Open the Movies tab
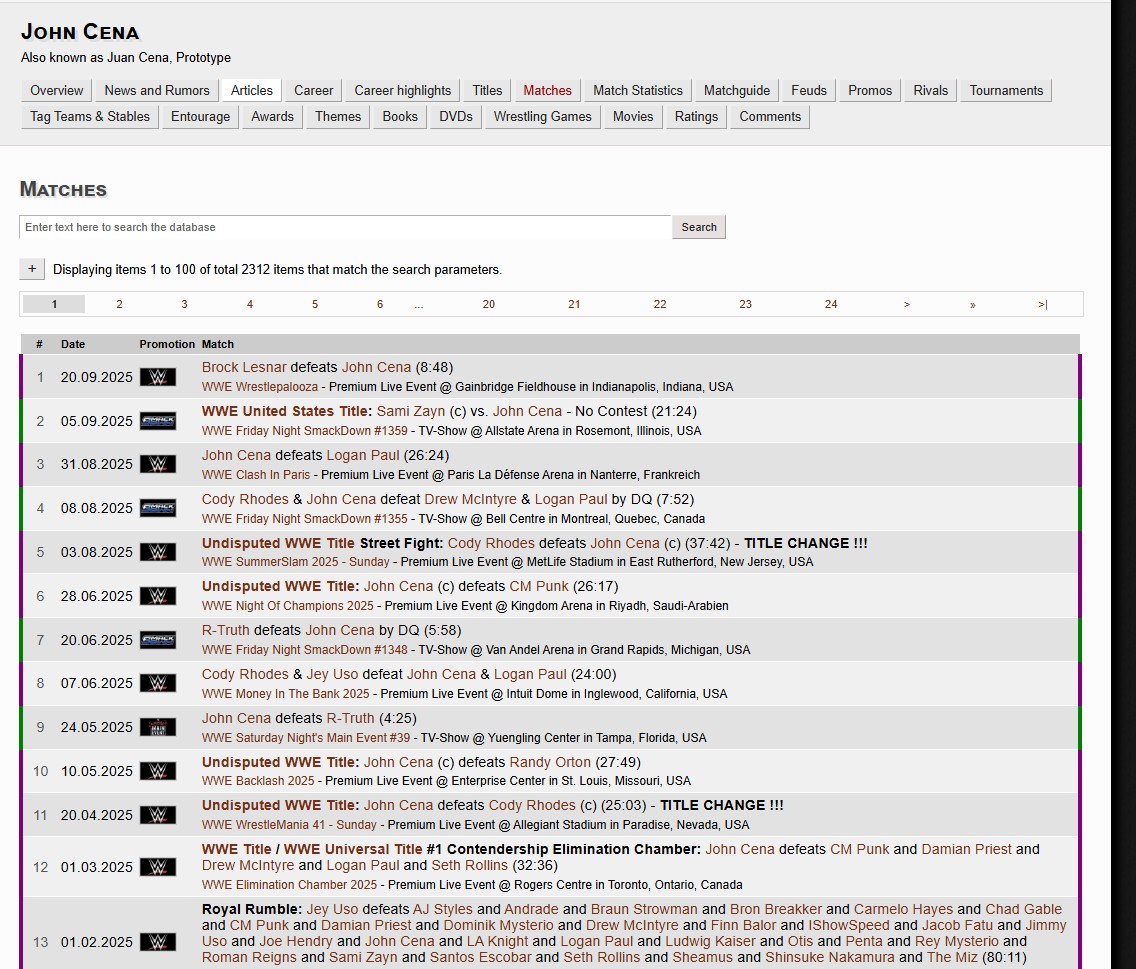Screen dimensions: 1136x969 (x=632, y=117)
